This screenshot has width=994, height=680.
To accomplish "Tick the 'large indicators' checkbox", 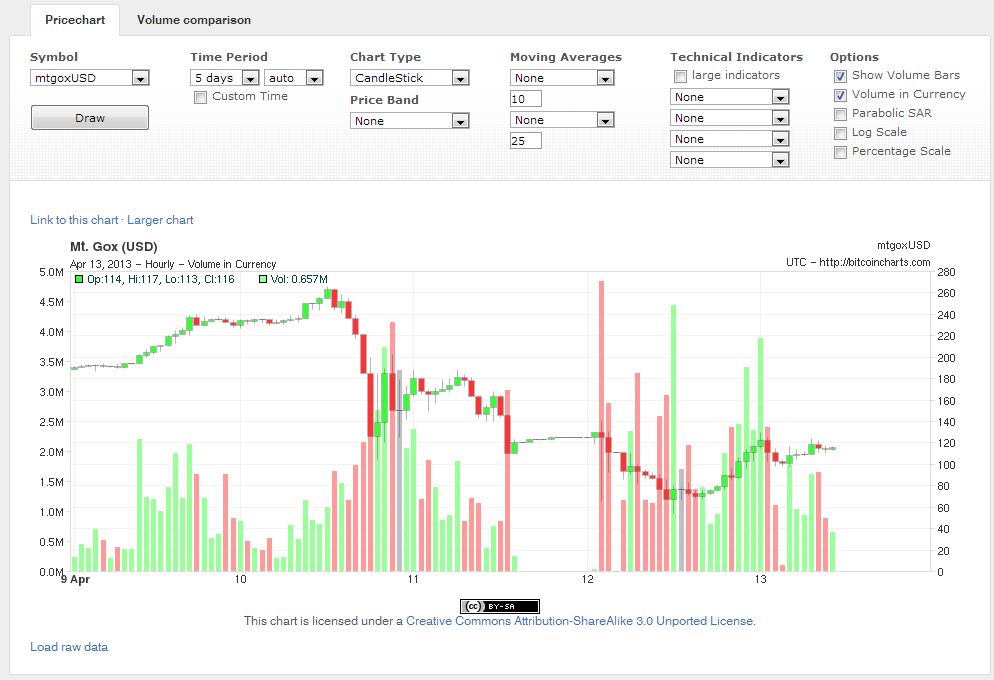I will click(x=680, y=77).
